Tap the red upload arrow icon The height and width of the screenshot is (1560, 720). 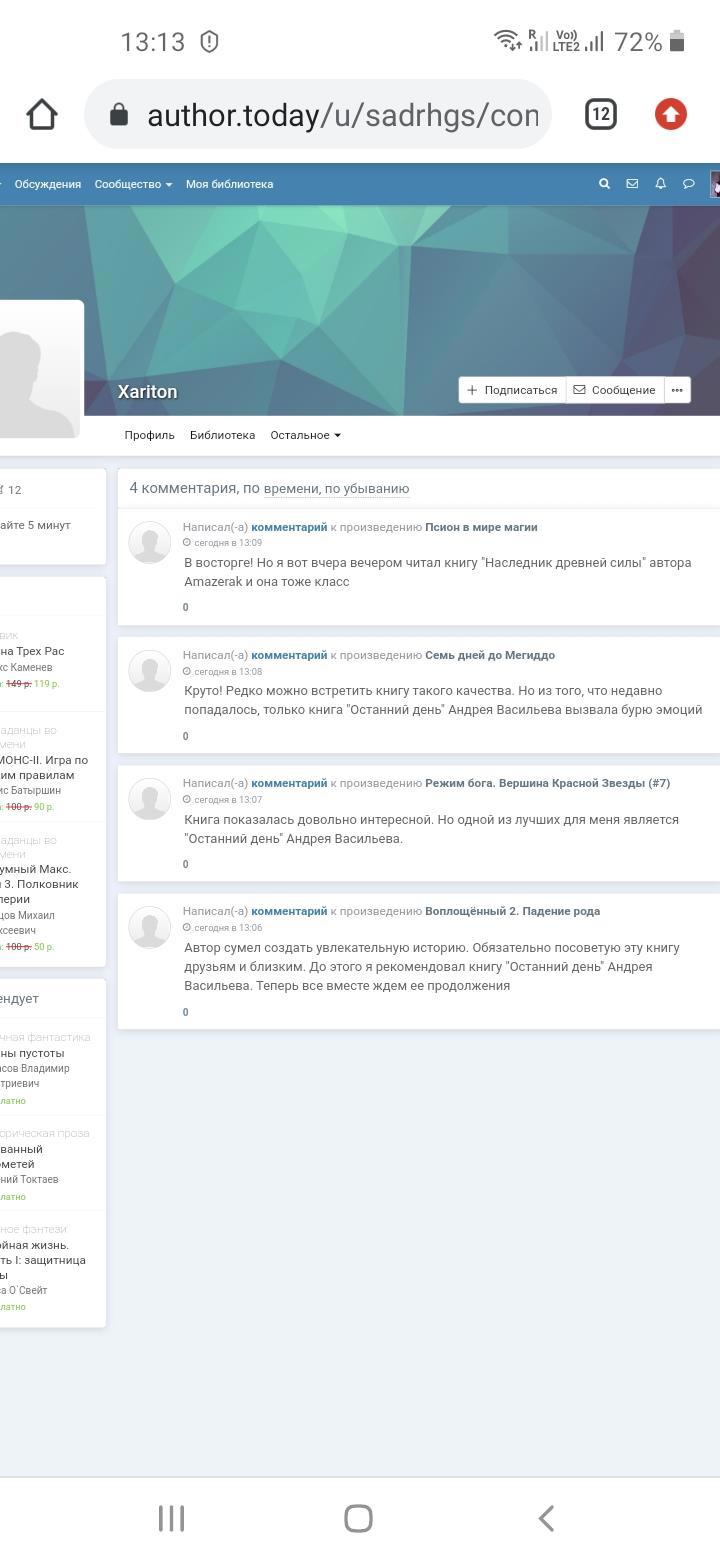(670, 115)
